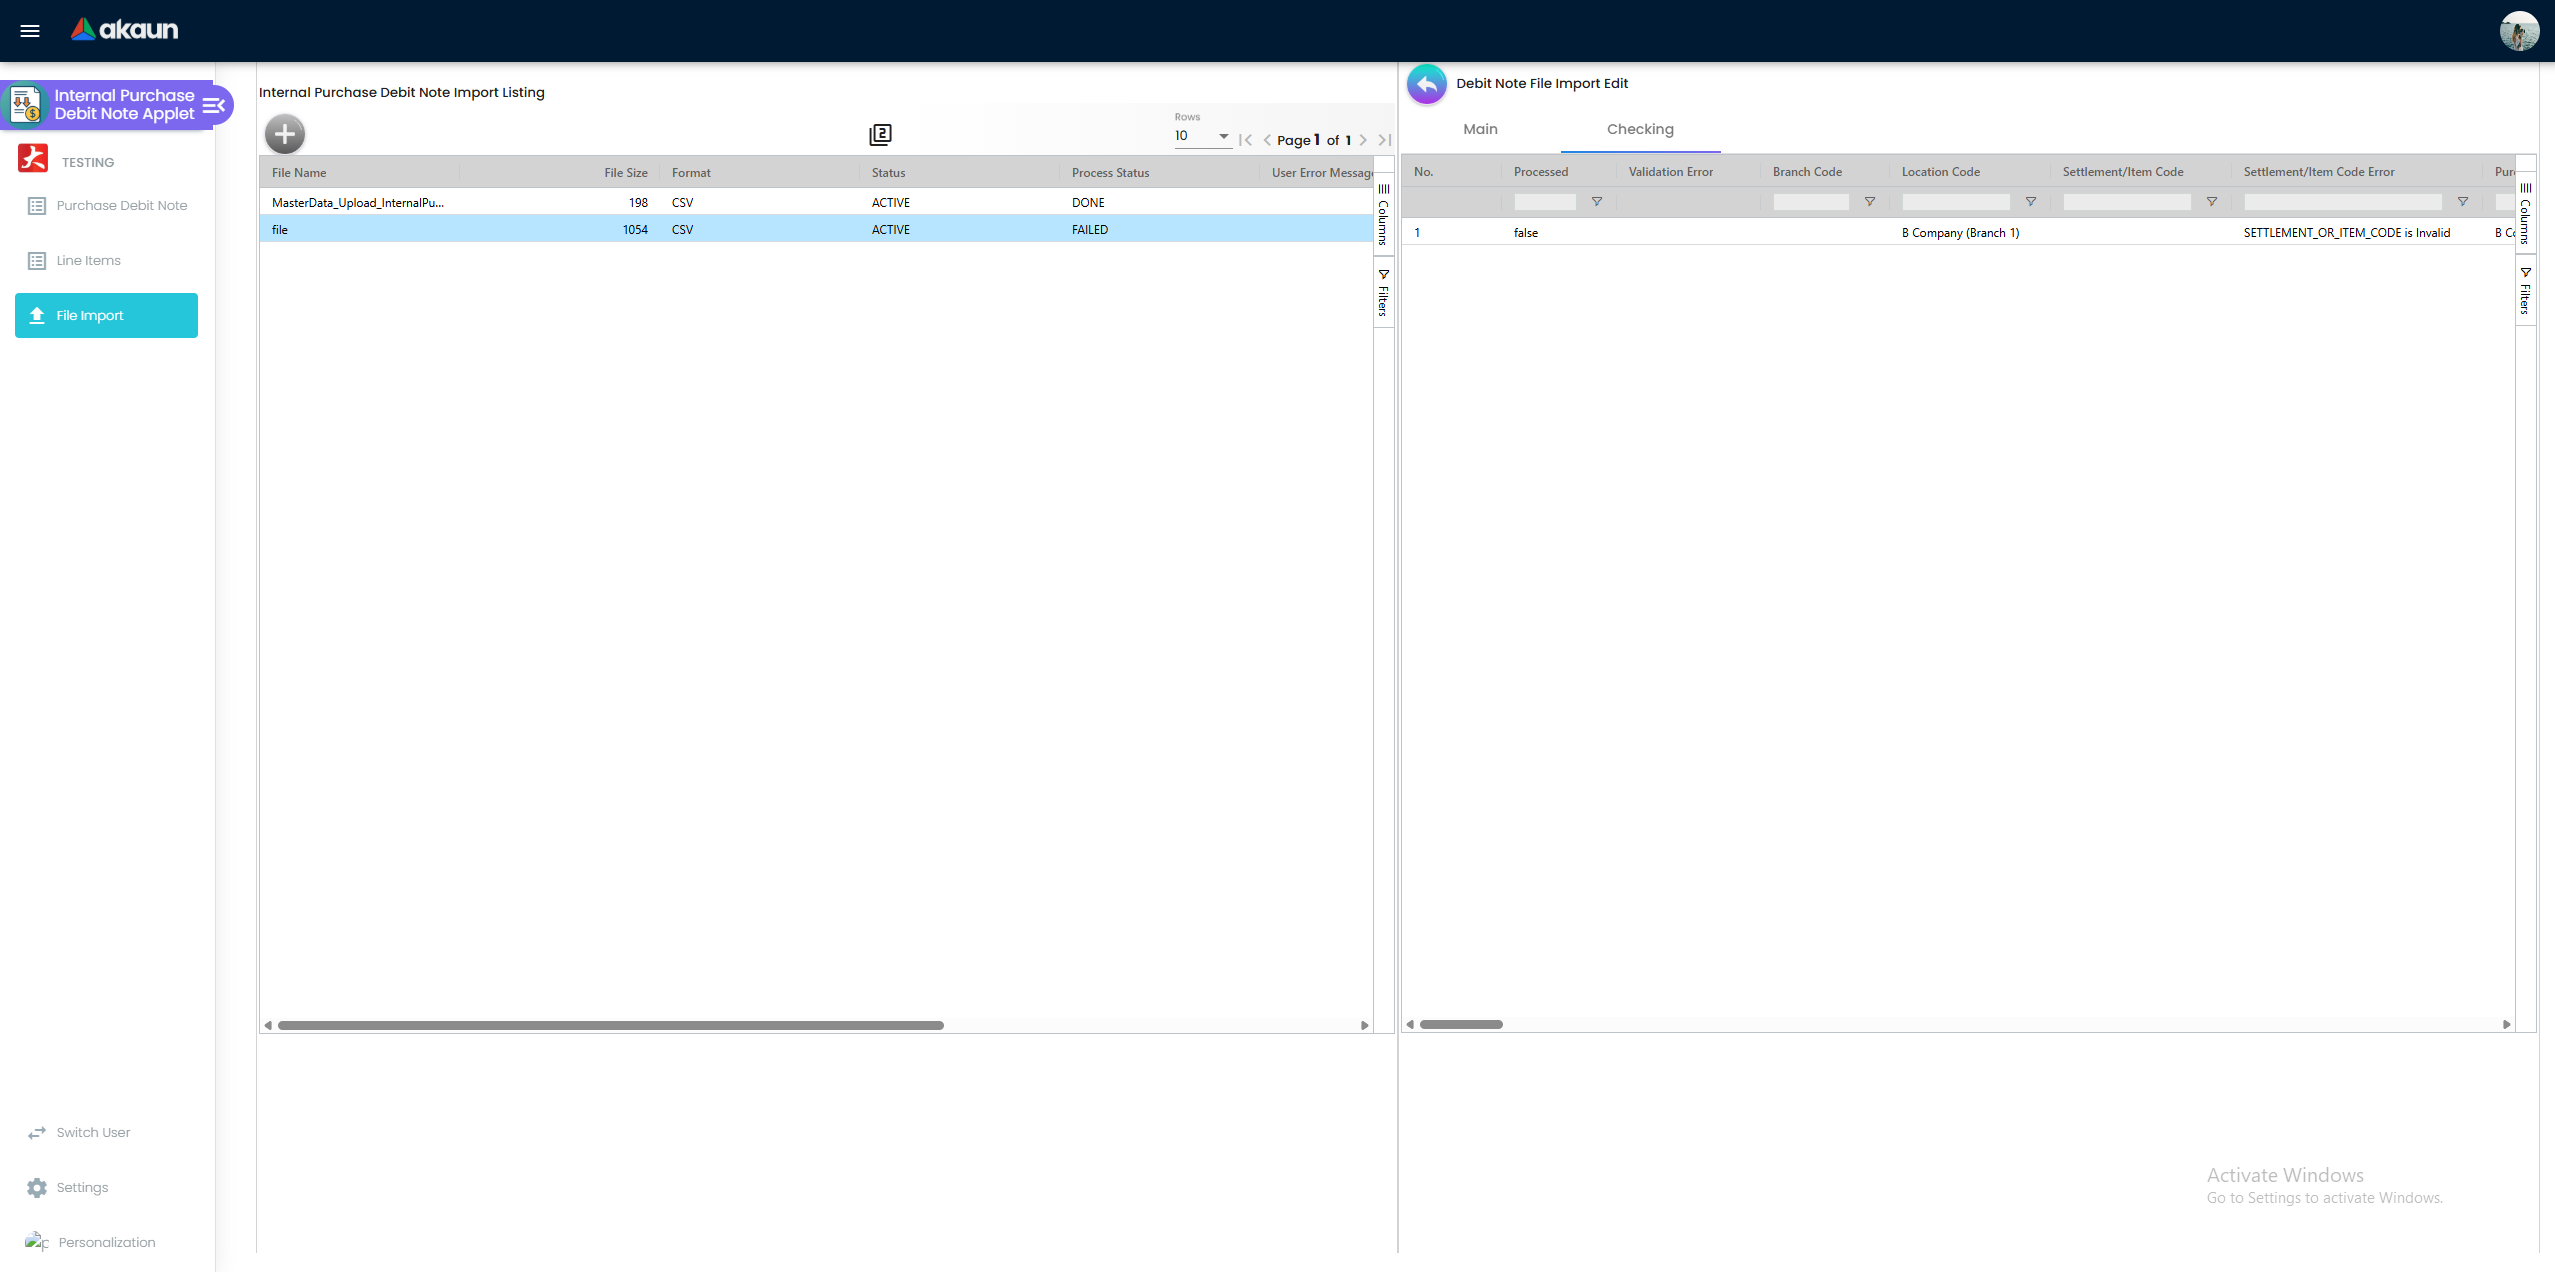Sort by Location Code column header
This screenshot has height=1272, width=2555.
(1940, 172)
